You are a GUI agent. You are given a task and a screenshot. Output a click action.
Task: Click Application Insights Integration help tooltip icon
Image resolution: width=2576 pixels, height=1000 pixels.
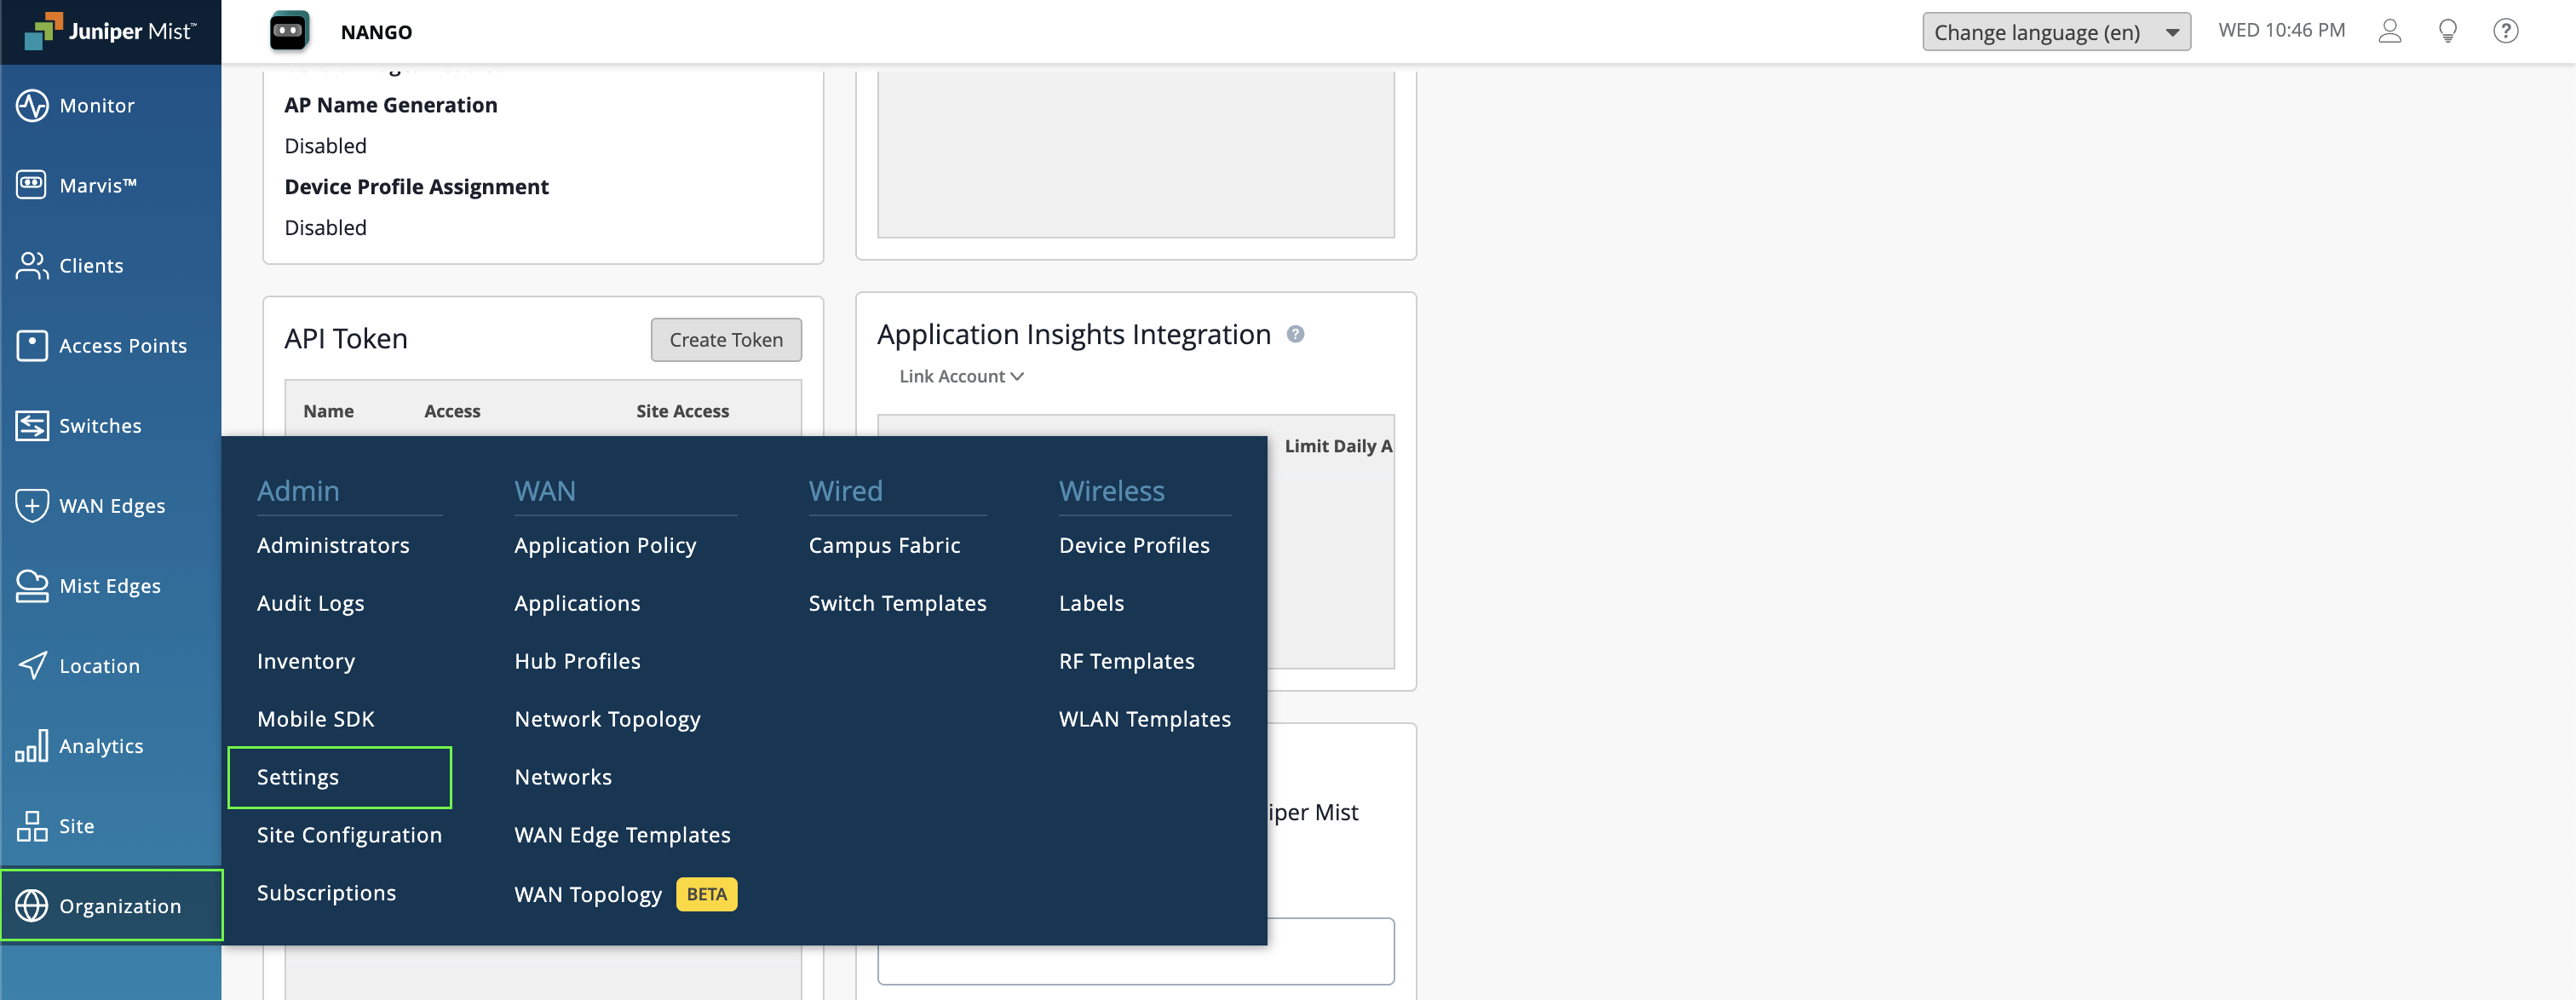[x=1295, y=334]
